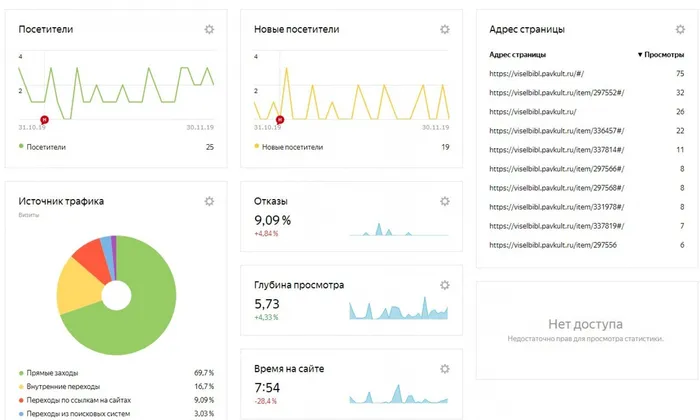700x420 pixels.
Task: Click the Отказы value 9,09 %
Action: 272,220
